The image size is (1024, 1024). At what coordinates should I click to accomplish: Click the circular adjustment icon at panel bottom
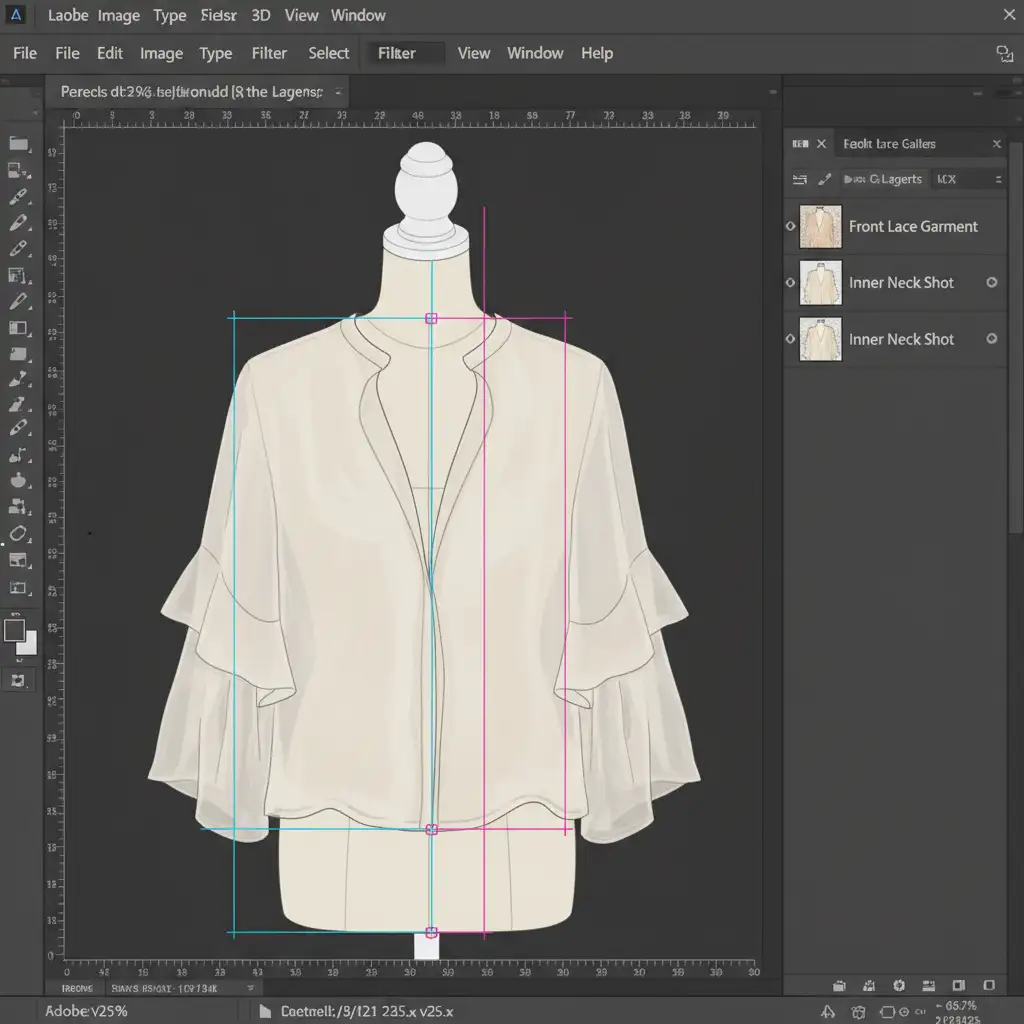[x=898, y=985]
